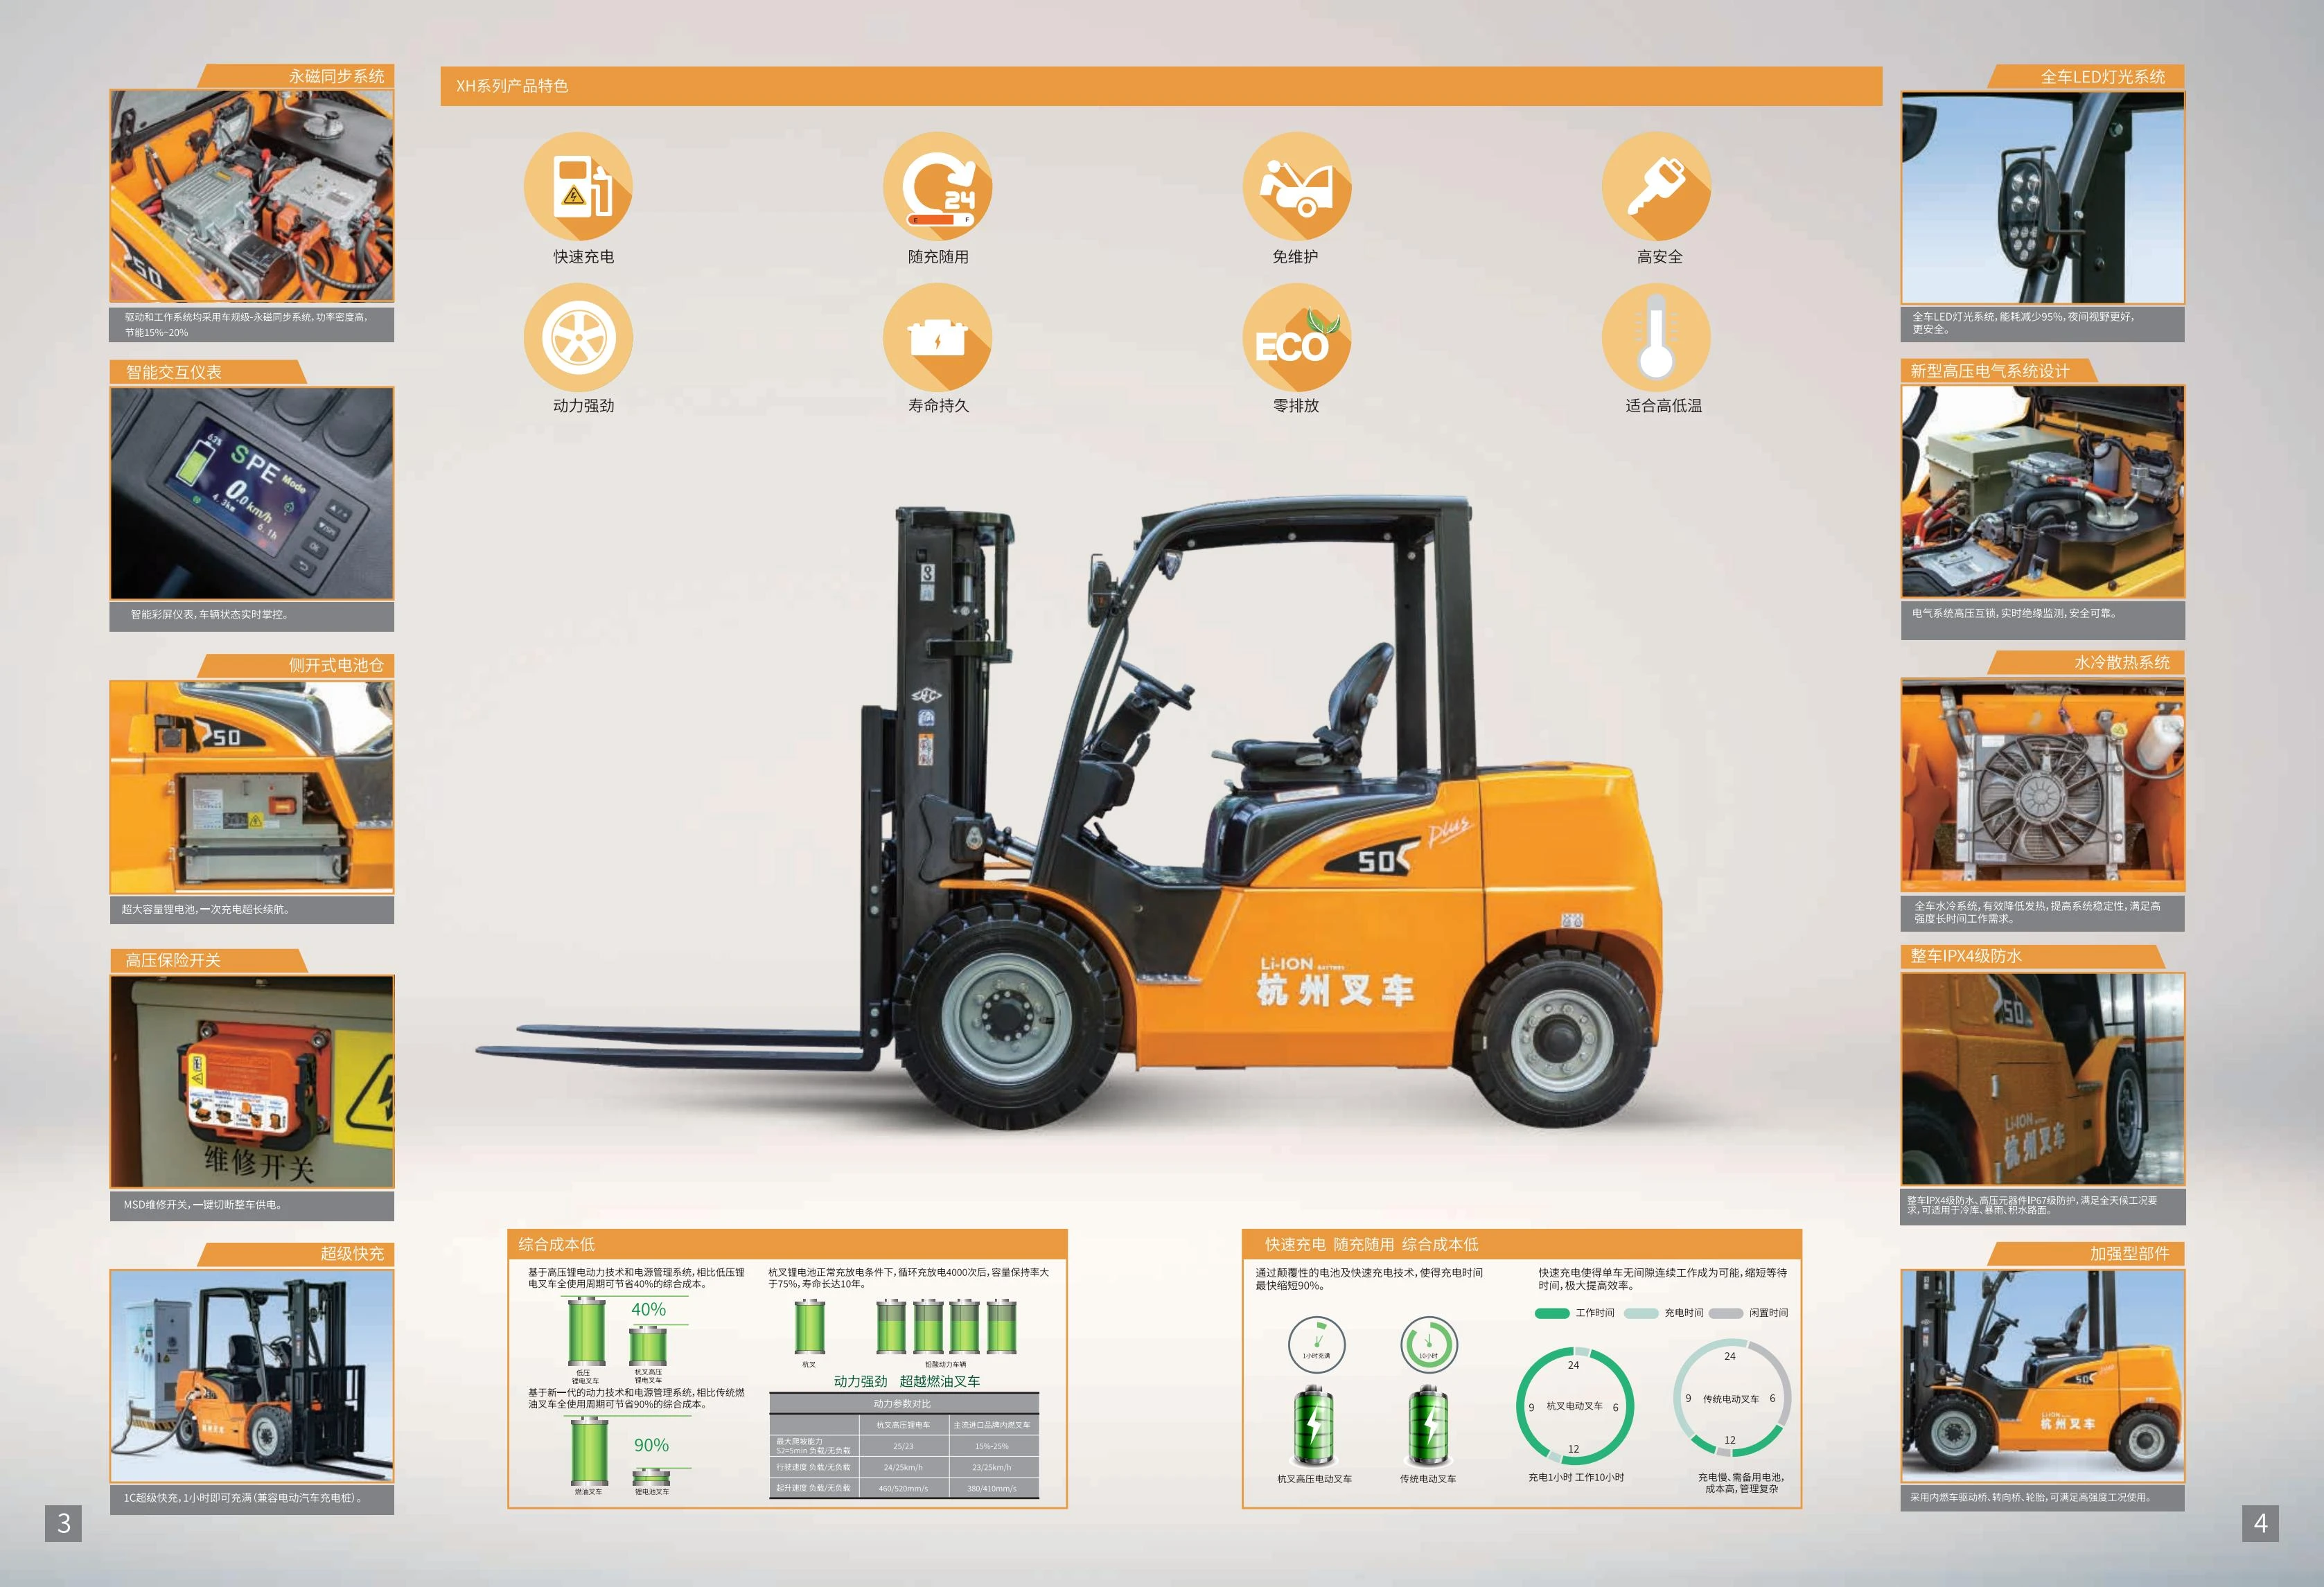Image resolution: width=2324 pixels, height=1587 pixels.
Task: Click the 24-hour charge anytime (随充随用) icon
Action: [x=937, y=186]
